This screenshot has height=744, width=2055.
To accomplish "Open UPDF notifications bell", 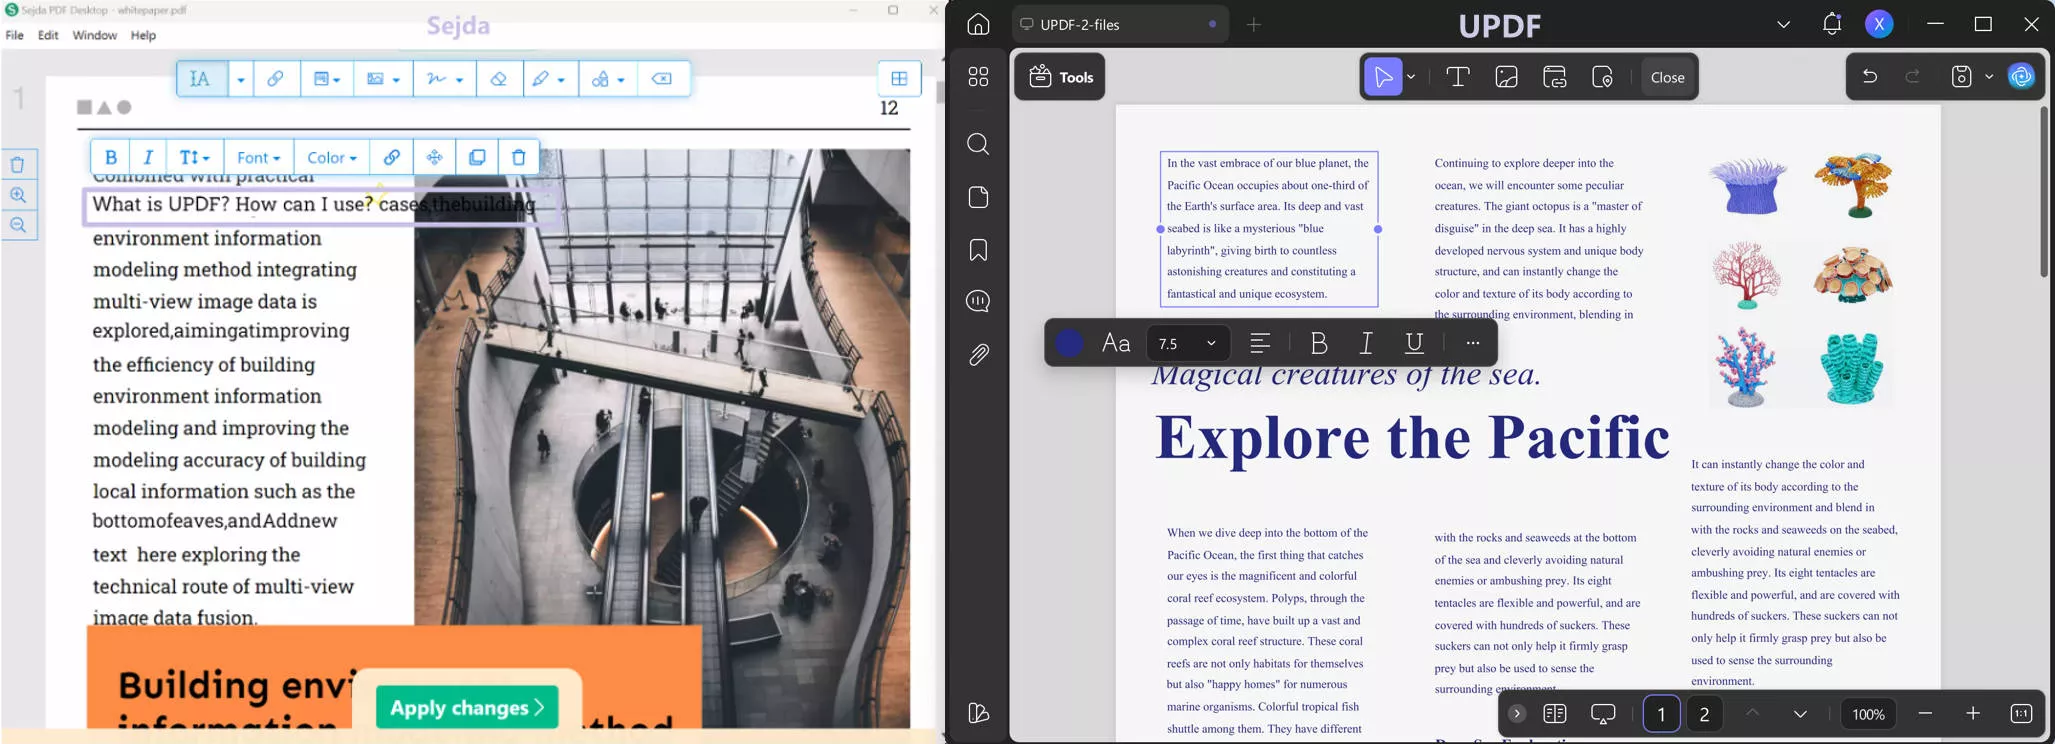I will (x=1832, y=24).
